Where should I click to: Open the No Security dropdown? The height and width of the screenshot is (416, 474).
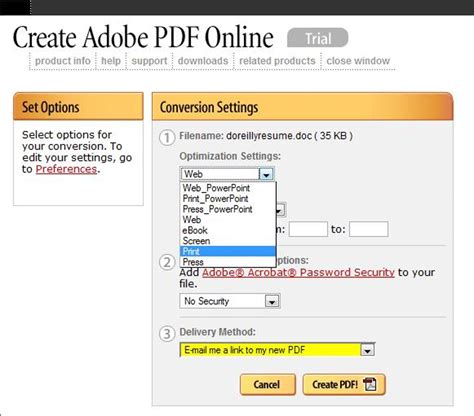pos(230,301)
